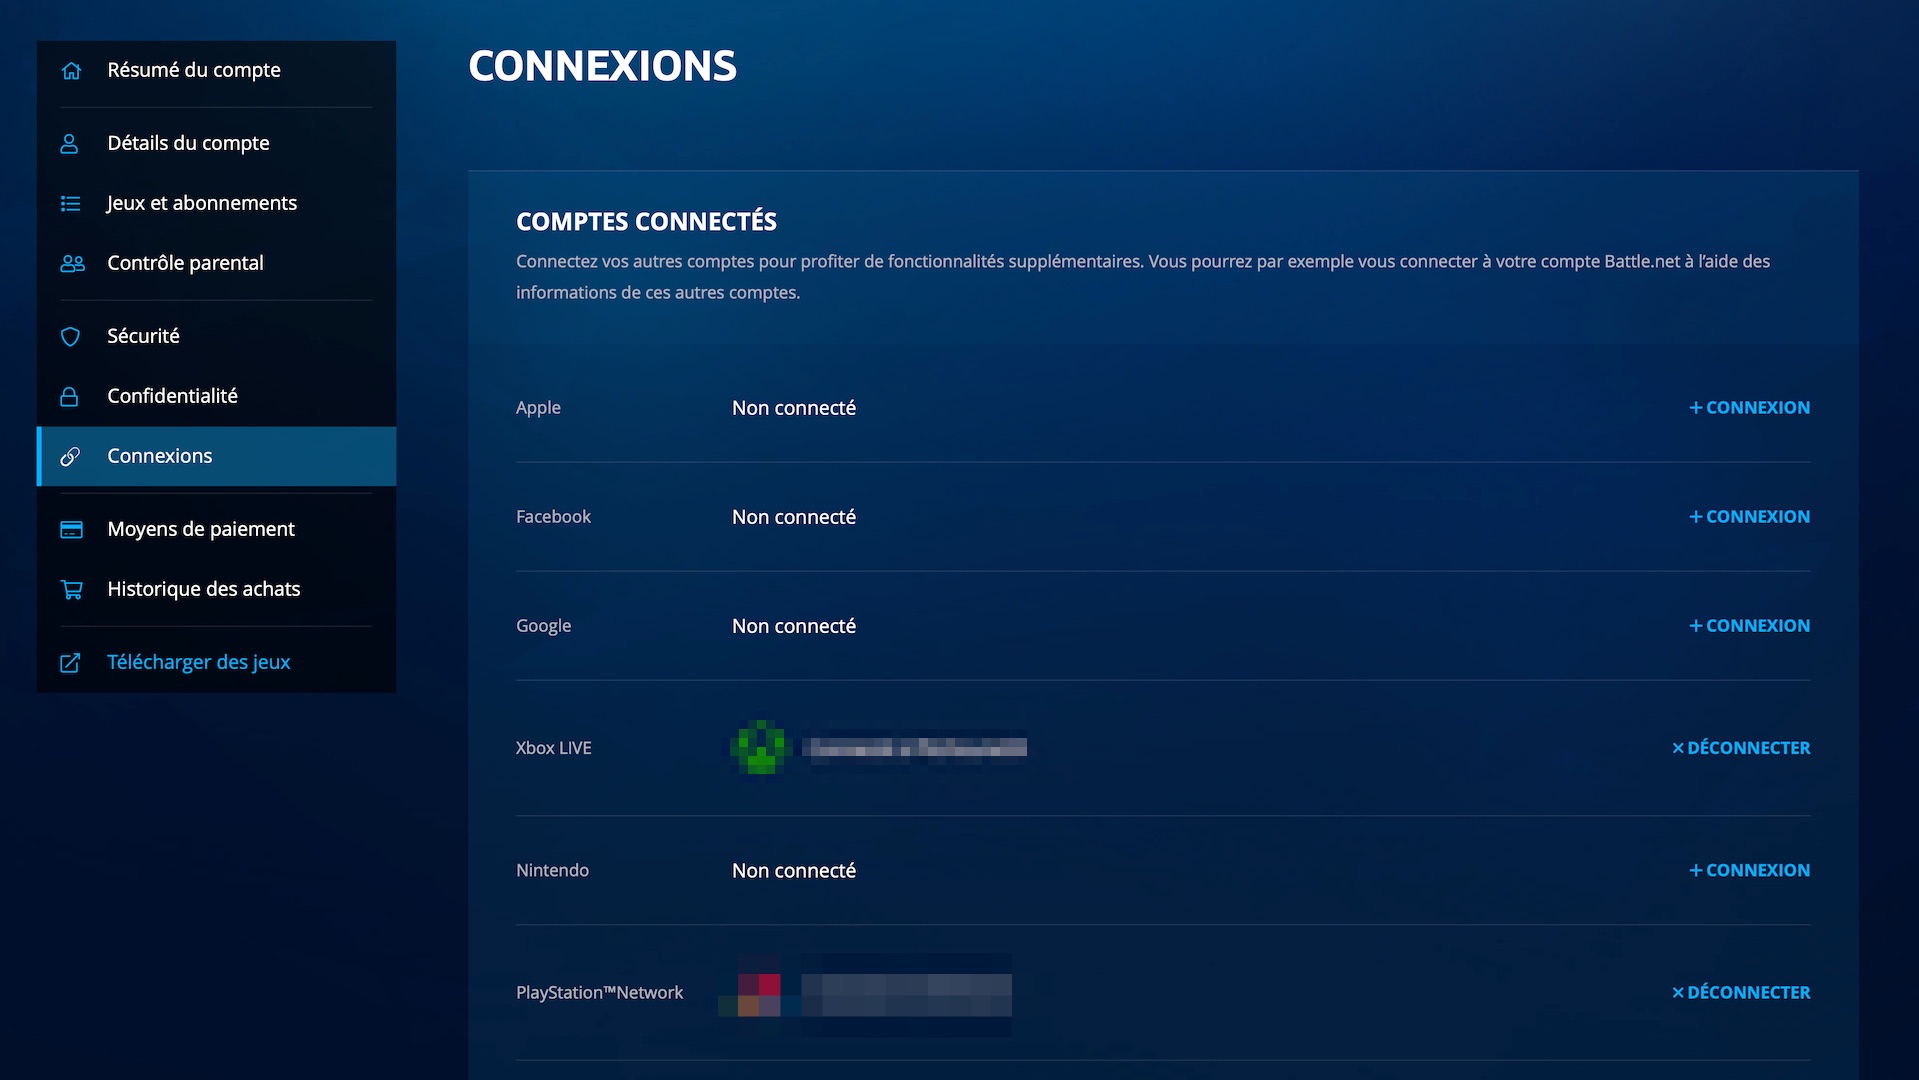Screen dimensions: 1919x1080
Task: Click the credit card icon beside Moyens de paiement
Action: [x=71, y=529]
